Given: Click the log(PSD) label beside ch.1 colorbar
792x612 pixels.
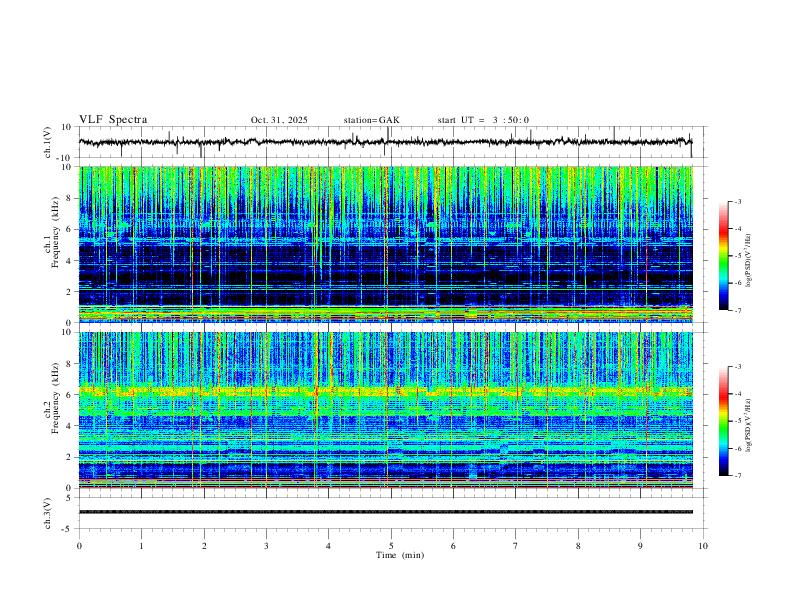Looking at the screenshot, I should point(748,261).
